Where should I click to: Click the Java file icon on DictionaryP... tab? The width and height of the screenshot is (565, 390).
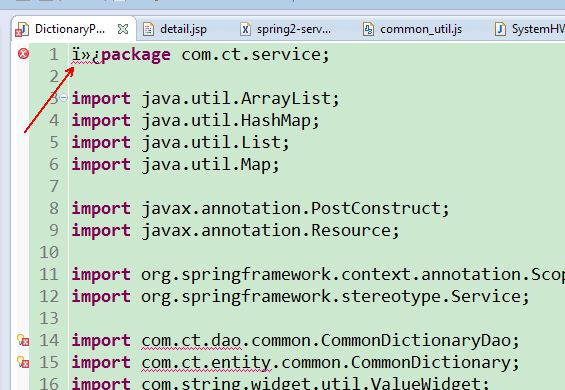[x=22, y=29]
